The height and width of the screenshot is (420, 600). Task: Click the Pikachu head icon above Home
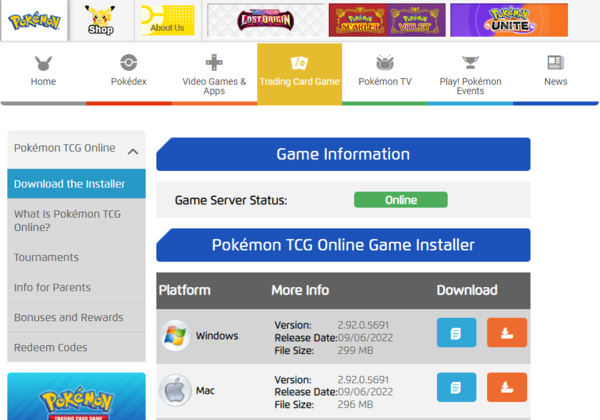43,63
